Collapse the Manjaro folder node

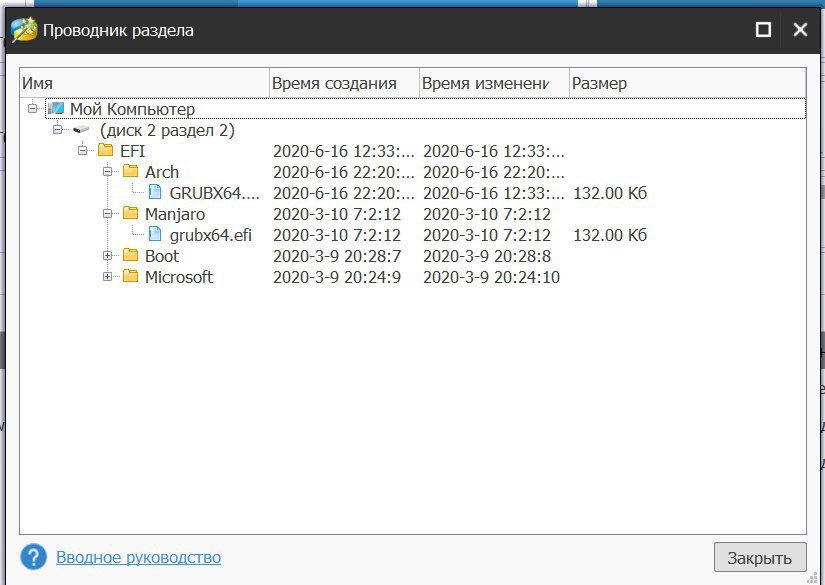click(x=107, y=214)
